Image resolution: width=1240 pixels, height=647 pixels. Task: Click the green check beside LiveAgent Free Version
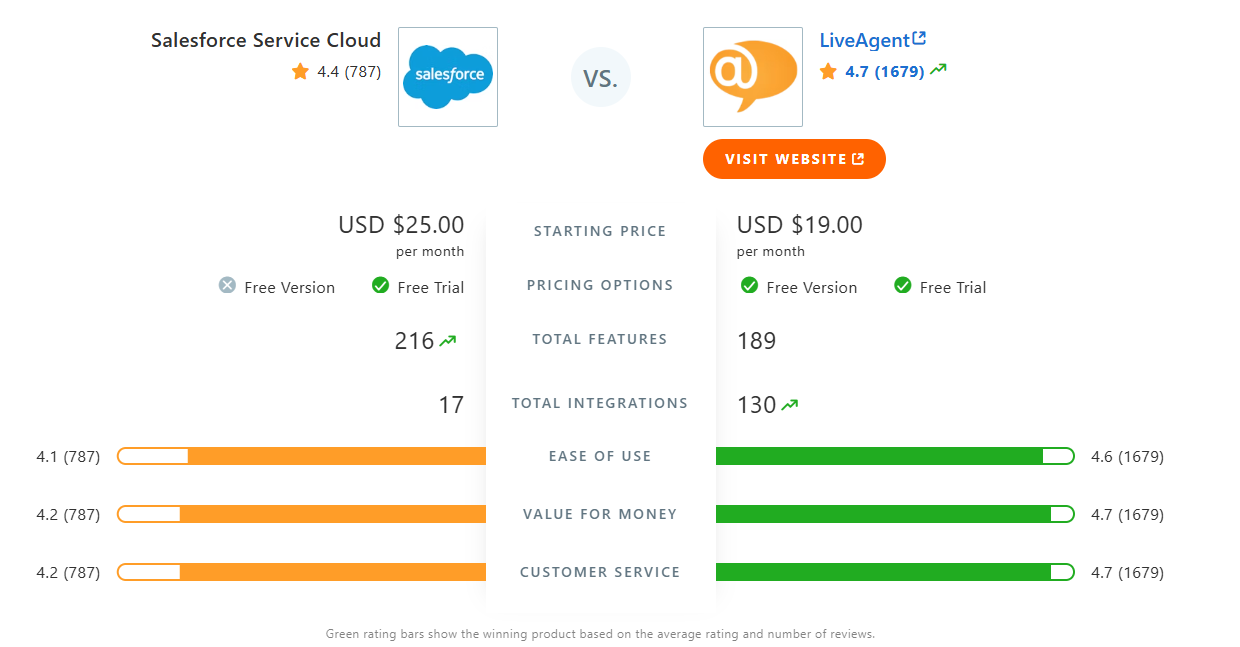coord(750,285)
